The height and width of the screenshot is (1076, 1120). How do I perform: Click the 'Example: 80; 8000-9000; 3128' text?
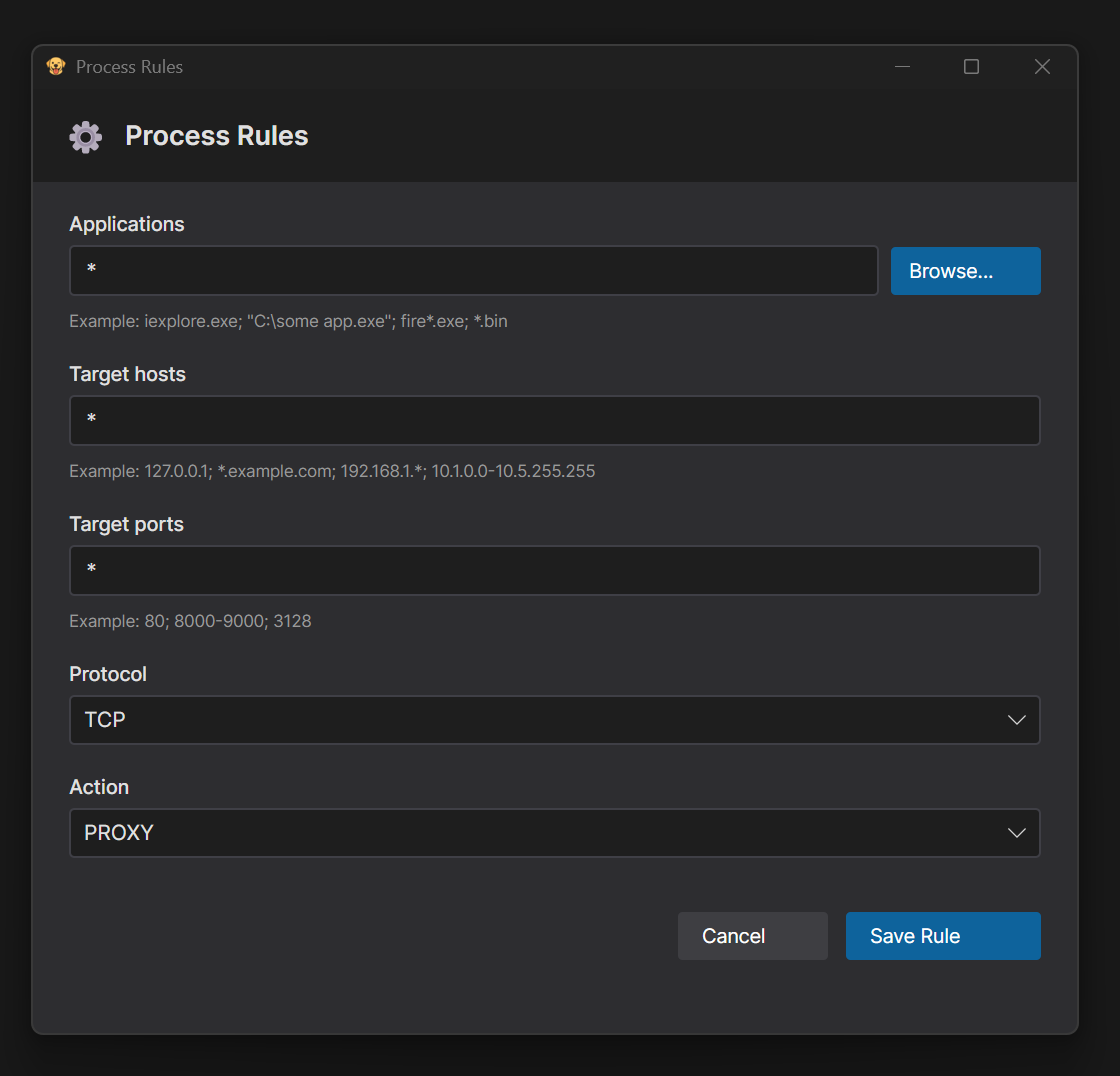(190, 622)
